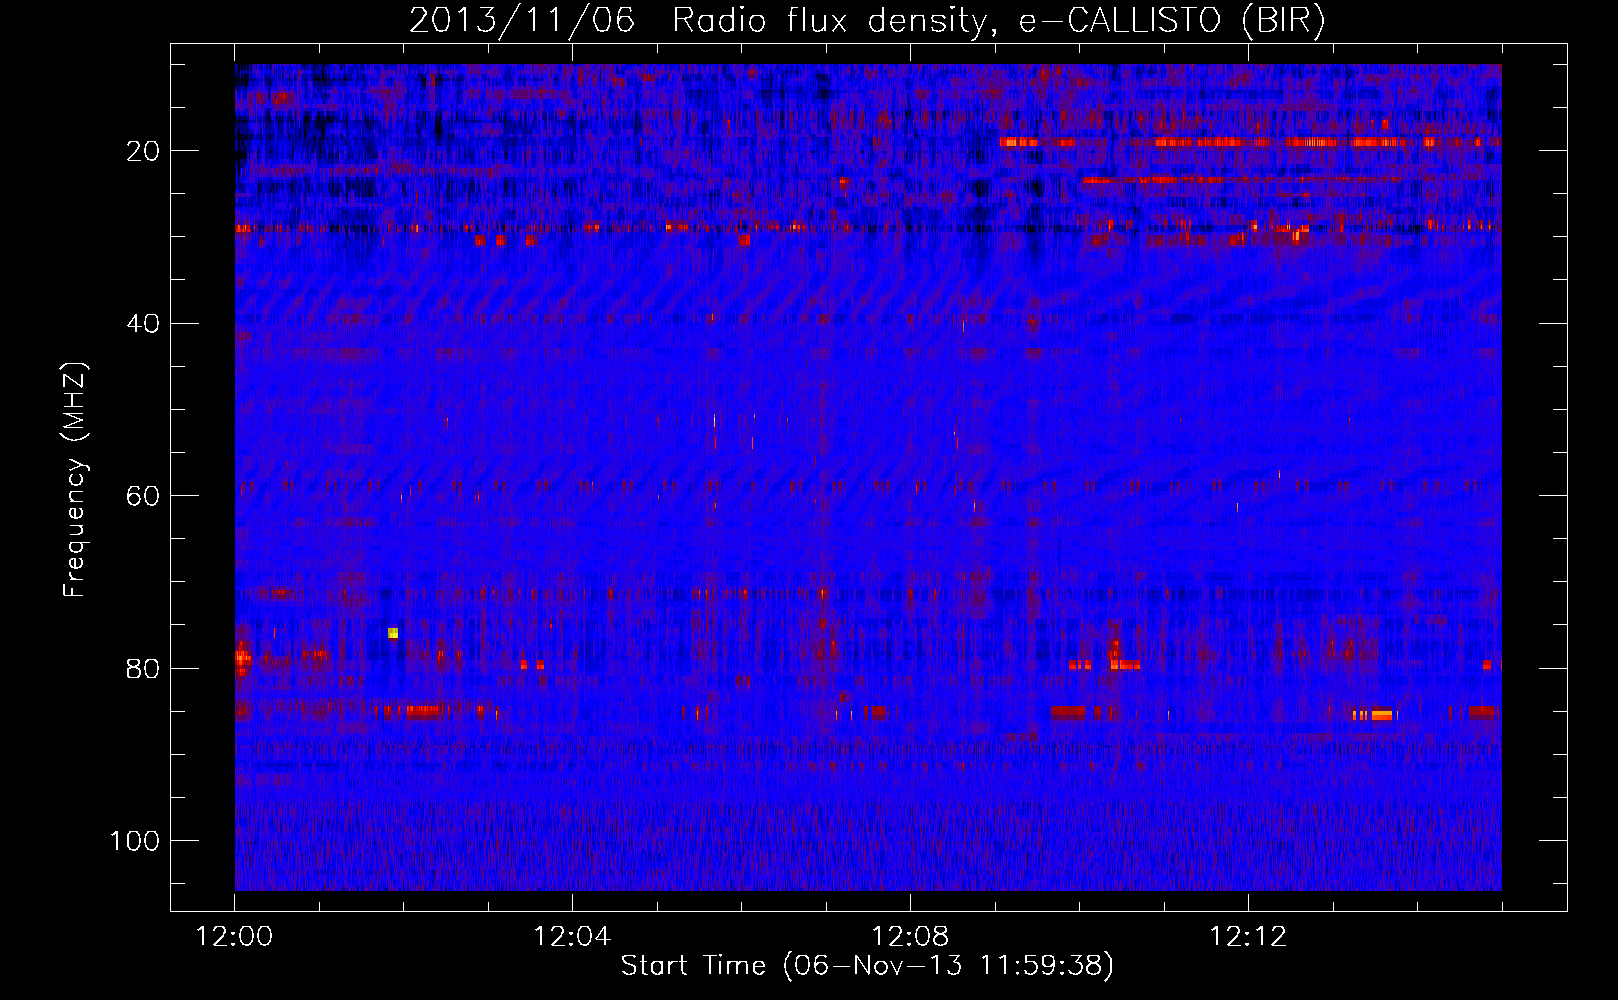Click the '60' frequency tick label
The width and height of the screenshot is (1618, 1000).
[x=143, y=496]
